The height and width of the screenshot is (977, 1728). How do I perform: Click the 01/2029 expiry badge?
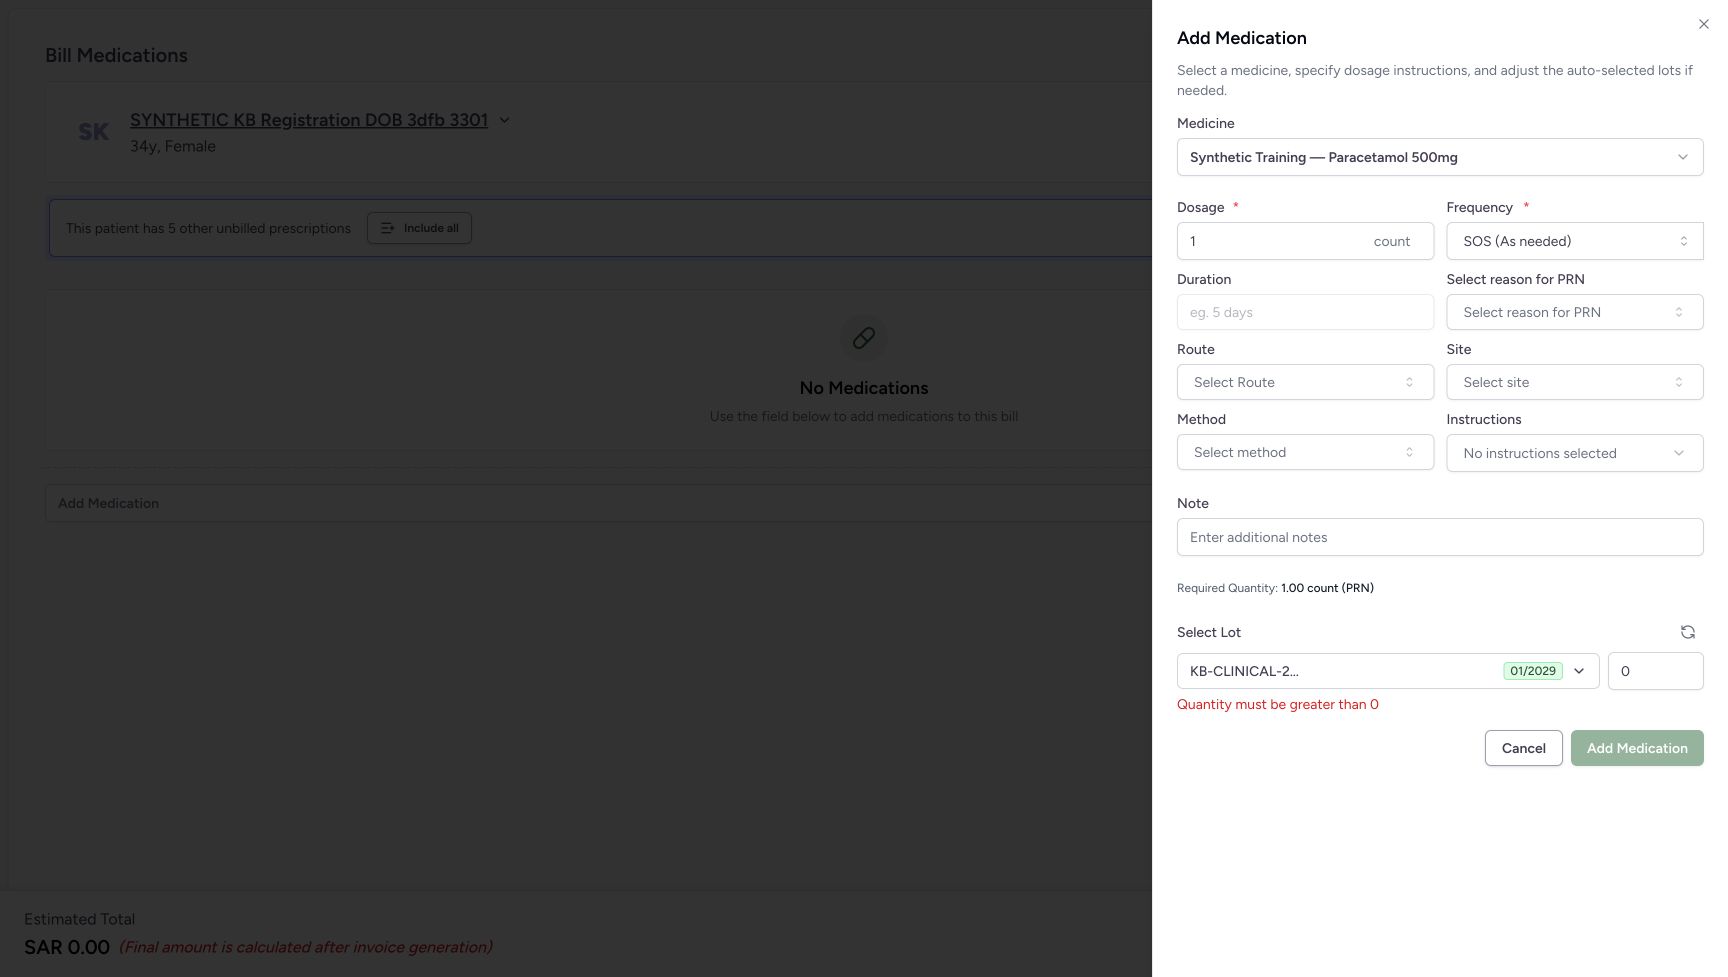(1533, 671)
